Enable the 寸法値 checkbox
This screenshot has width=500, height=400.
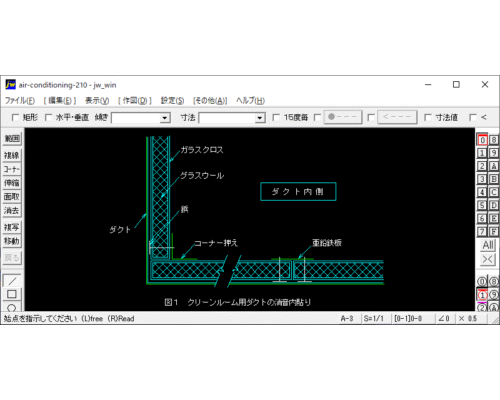click(428, 117)
